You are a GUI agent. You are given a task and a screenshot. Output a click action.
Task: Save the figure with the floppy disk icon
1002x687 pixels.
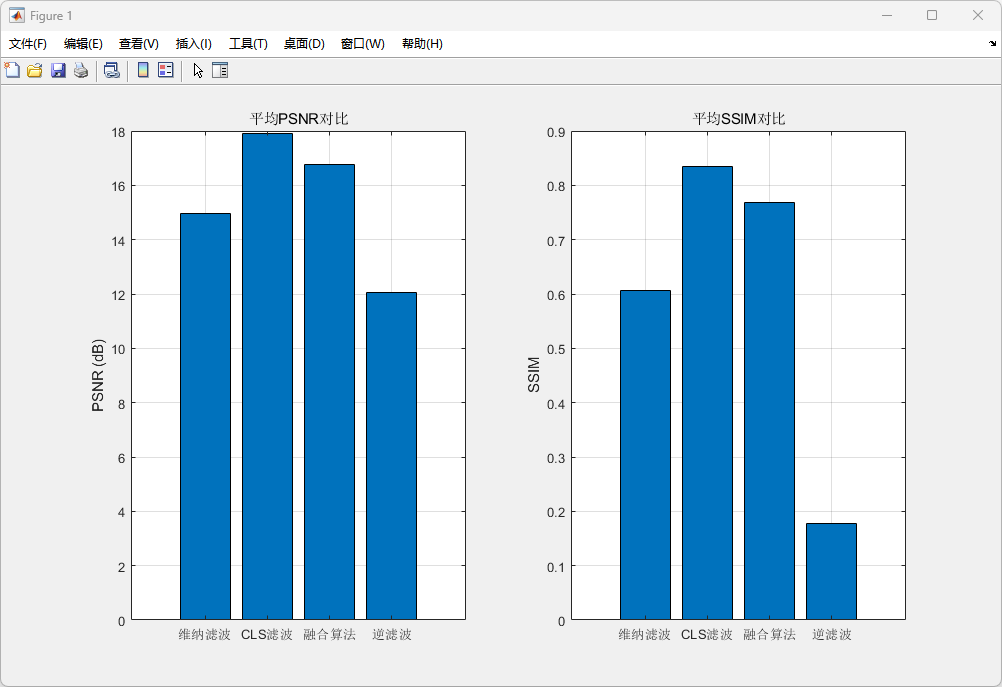58,70
